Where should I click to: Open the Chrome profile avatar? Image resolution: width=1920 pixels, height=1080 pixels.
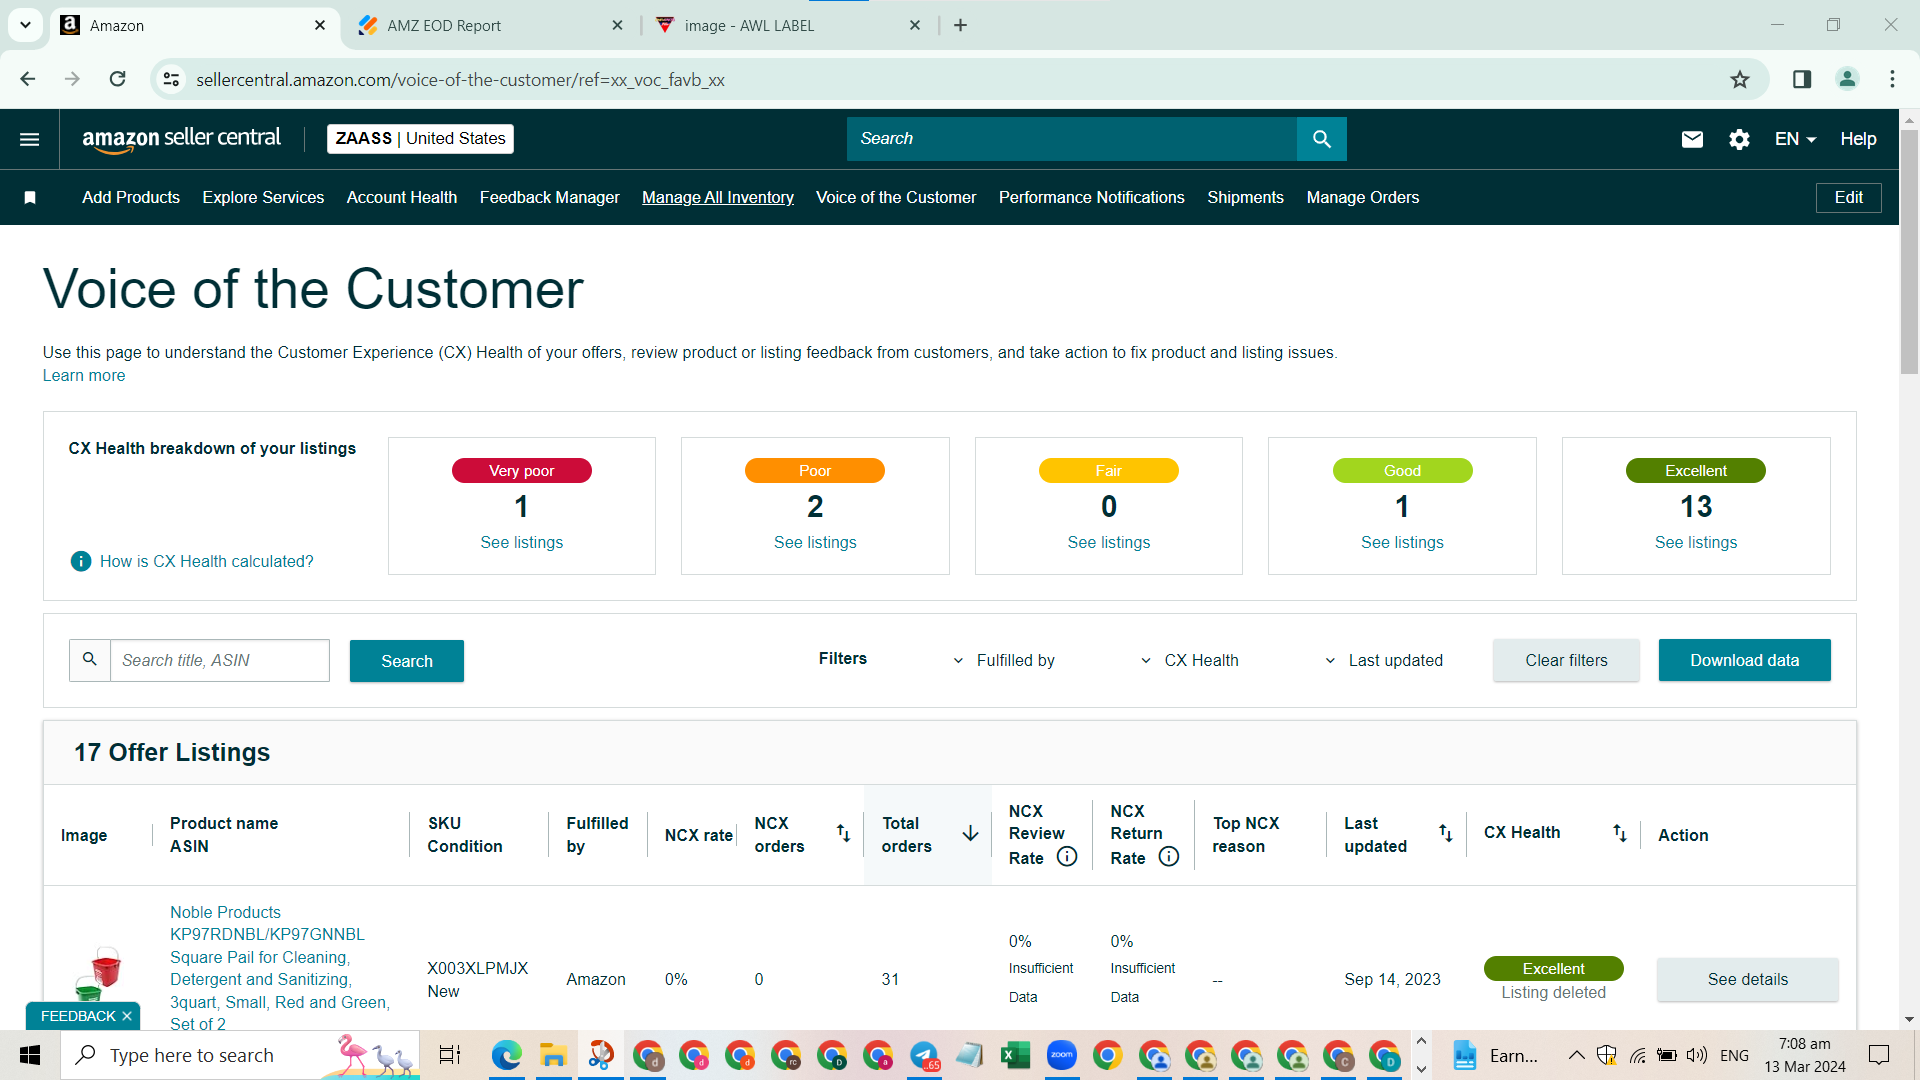[1847, 79]
